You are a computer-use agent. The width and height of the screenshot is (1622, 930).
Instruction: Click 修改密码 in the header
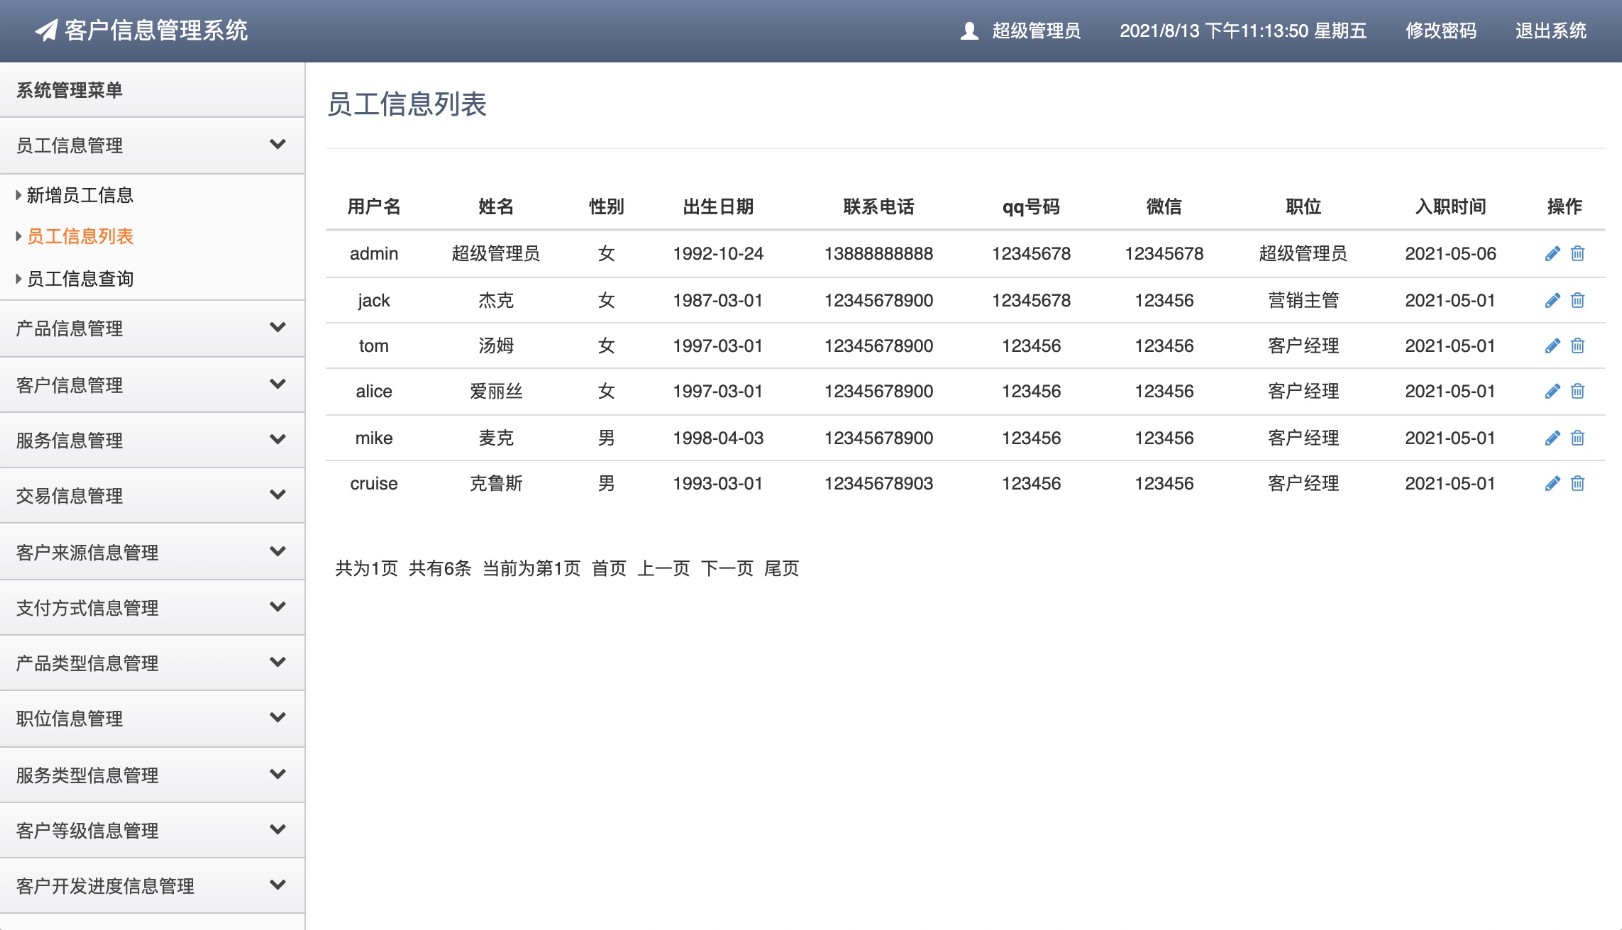1441,31
